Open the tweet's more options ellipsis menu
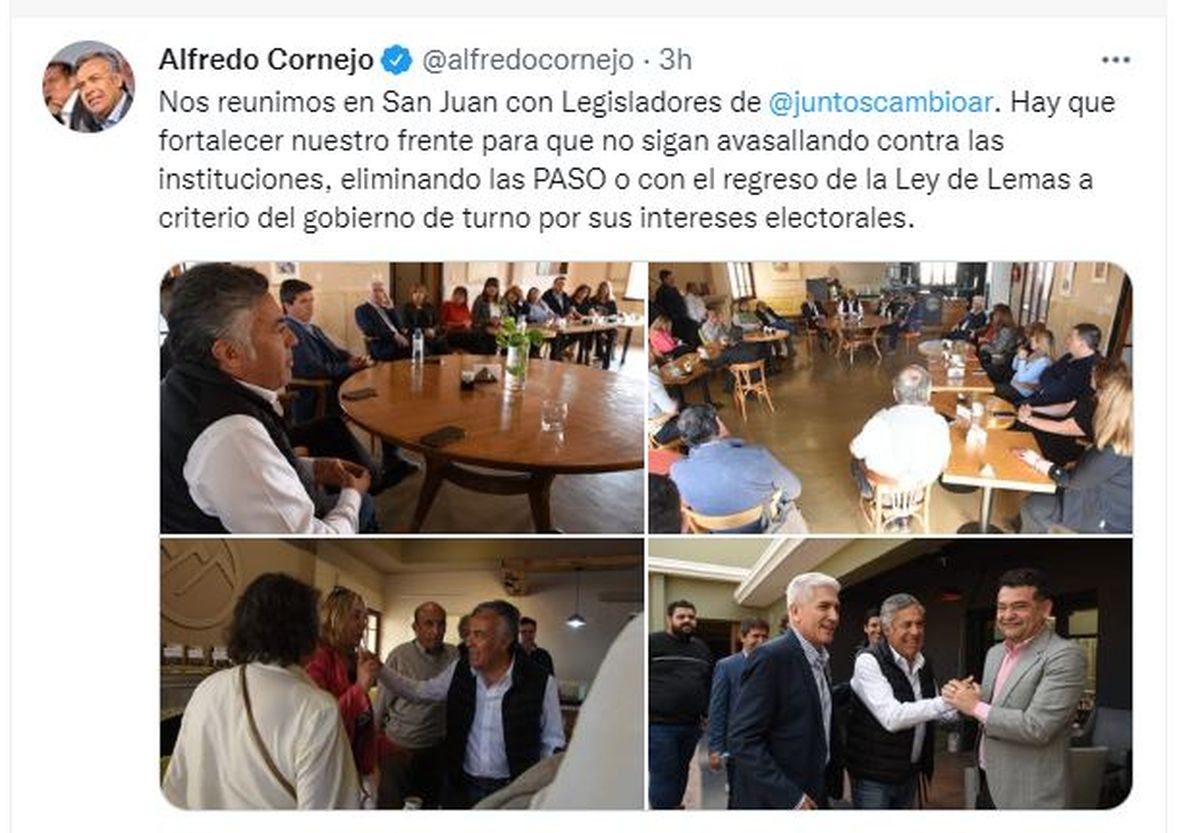Image resolution: width=1200 pixels, height=833 pixels. (x=1115, y=60)
